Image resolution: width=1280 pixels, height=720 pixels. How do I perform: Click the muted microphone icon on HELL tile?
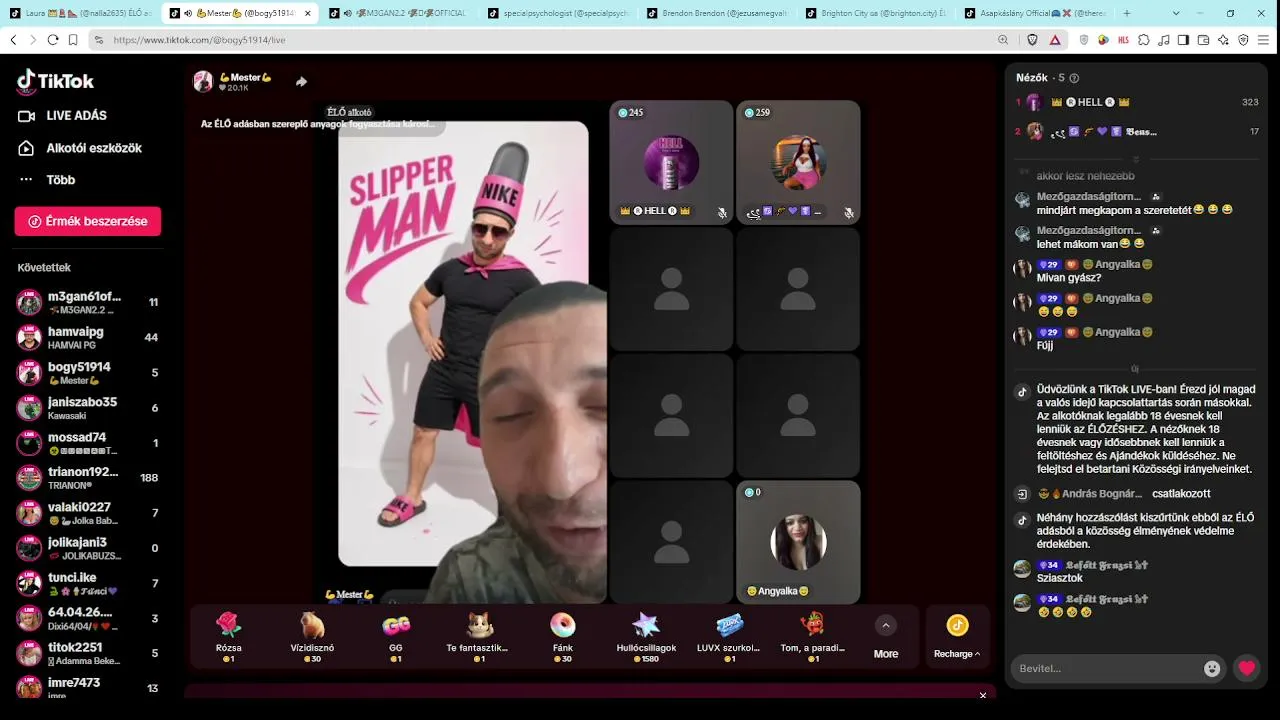[x=722, y=212]
